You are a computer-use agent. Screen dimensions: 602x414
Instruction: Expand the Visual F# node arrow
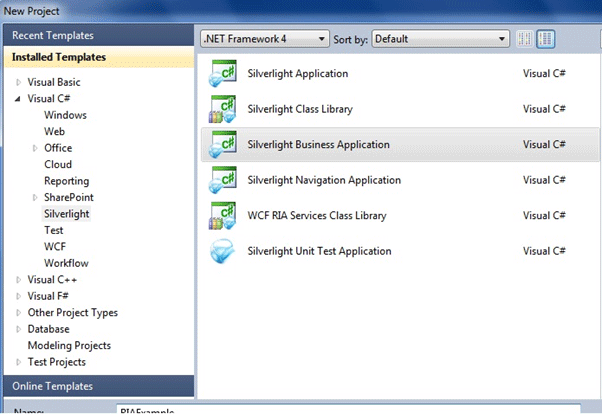[18, 296]
